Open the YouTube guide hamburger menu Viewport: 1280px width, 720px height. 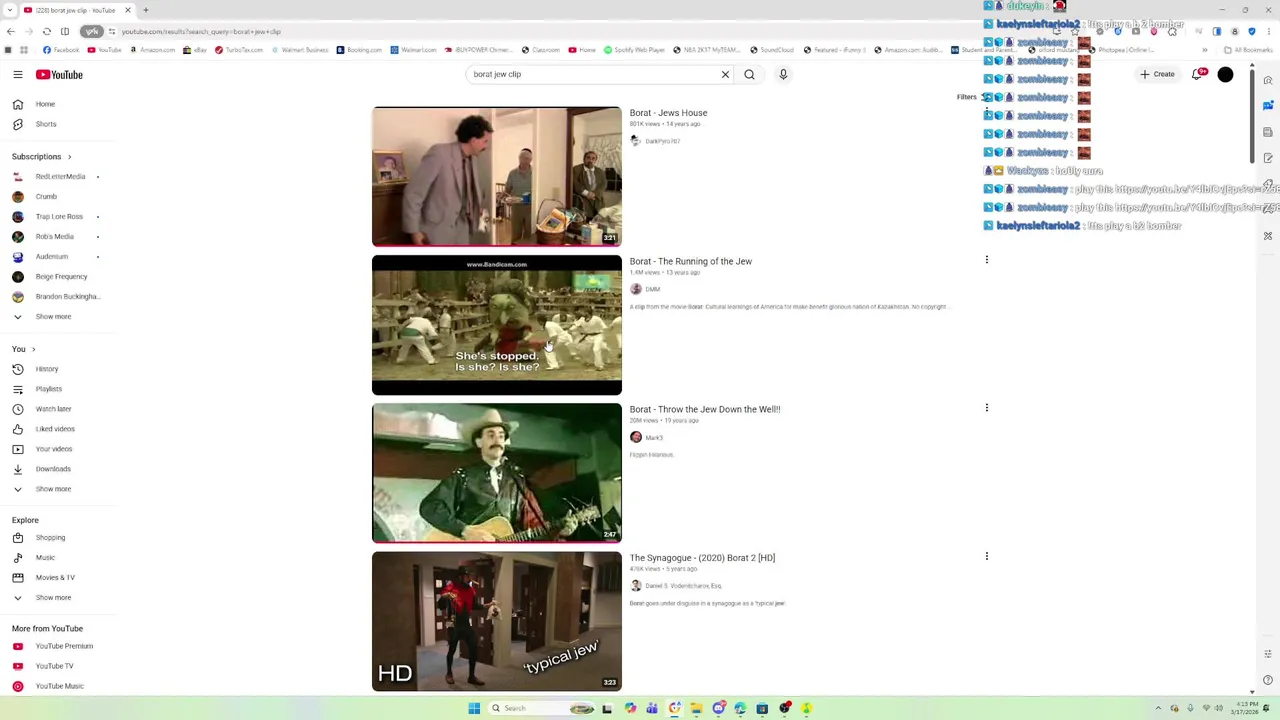(x=18, y=74)
